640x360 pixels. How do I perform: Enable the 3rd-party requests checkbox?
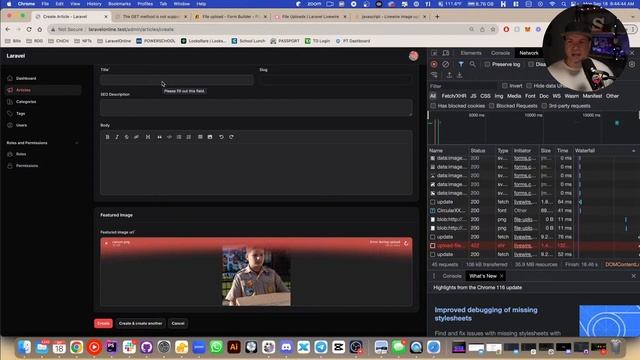click(x=544, y=106)
